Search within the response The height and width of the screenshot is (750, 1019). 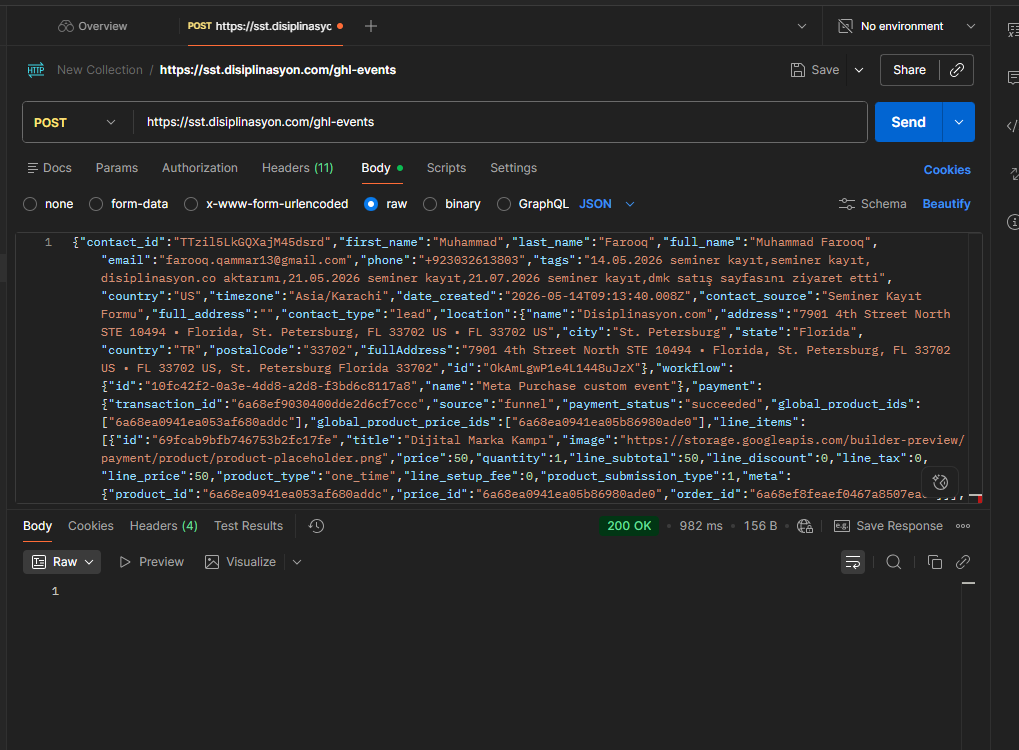click(894, 562)
